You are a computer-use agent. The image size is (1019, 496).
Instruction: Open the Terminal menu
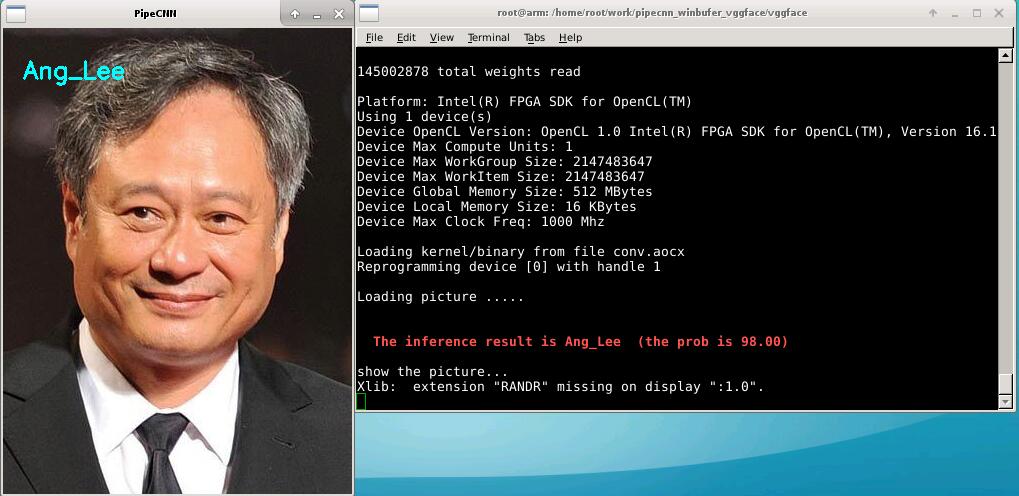click(489, 38)
